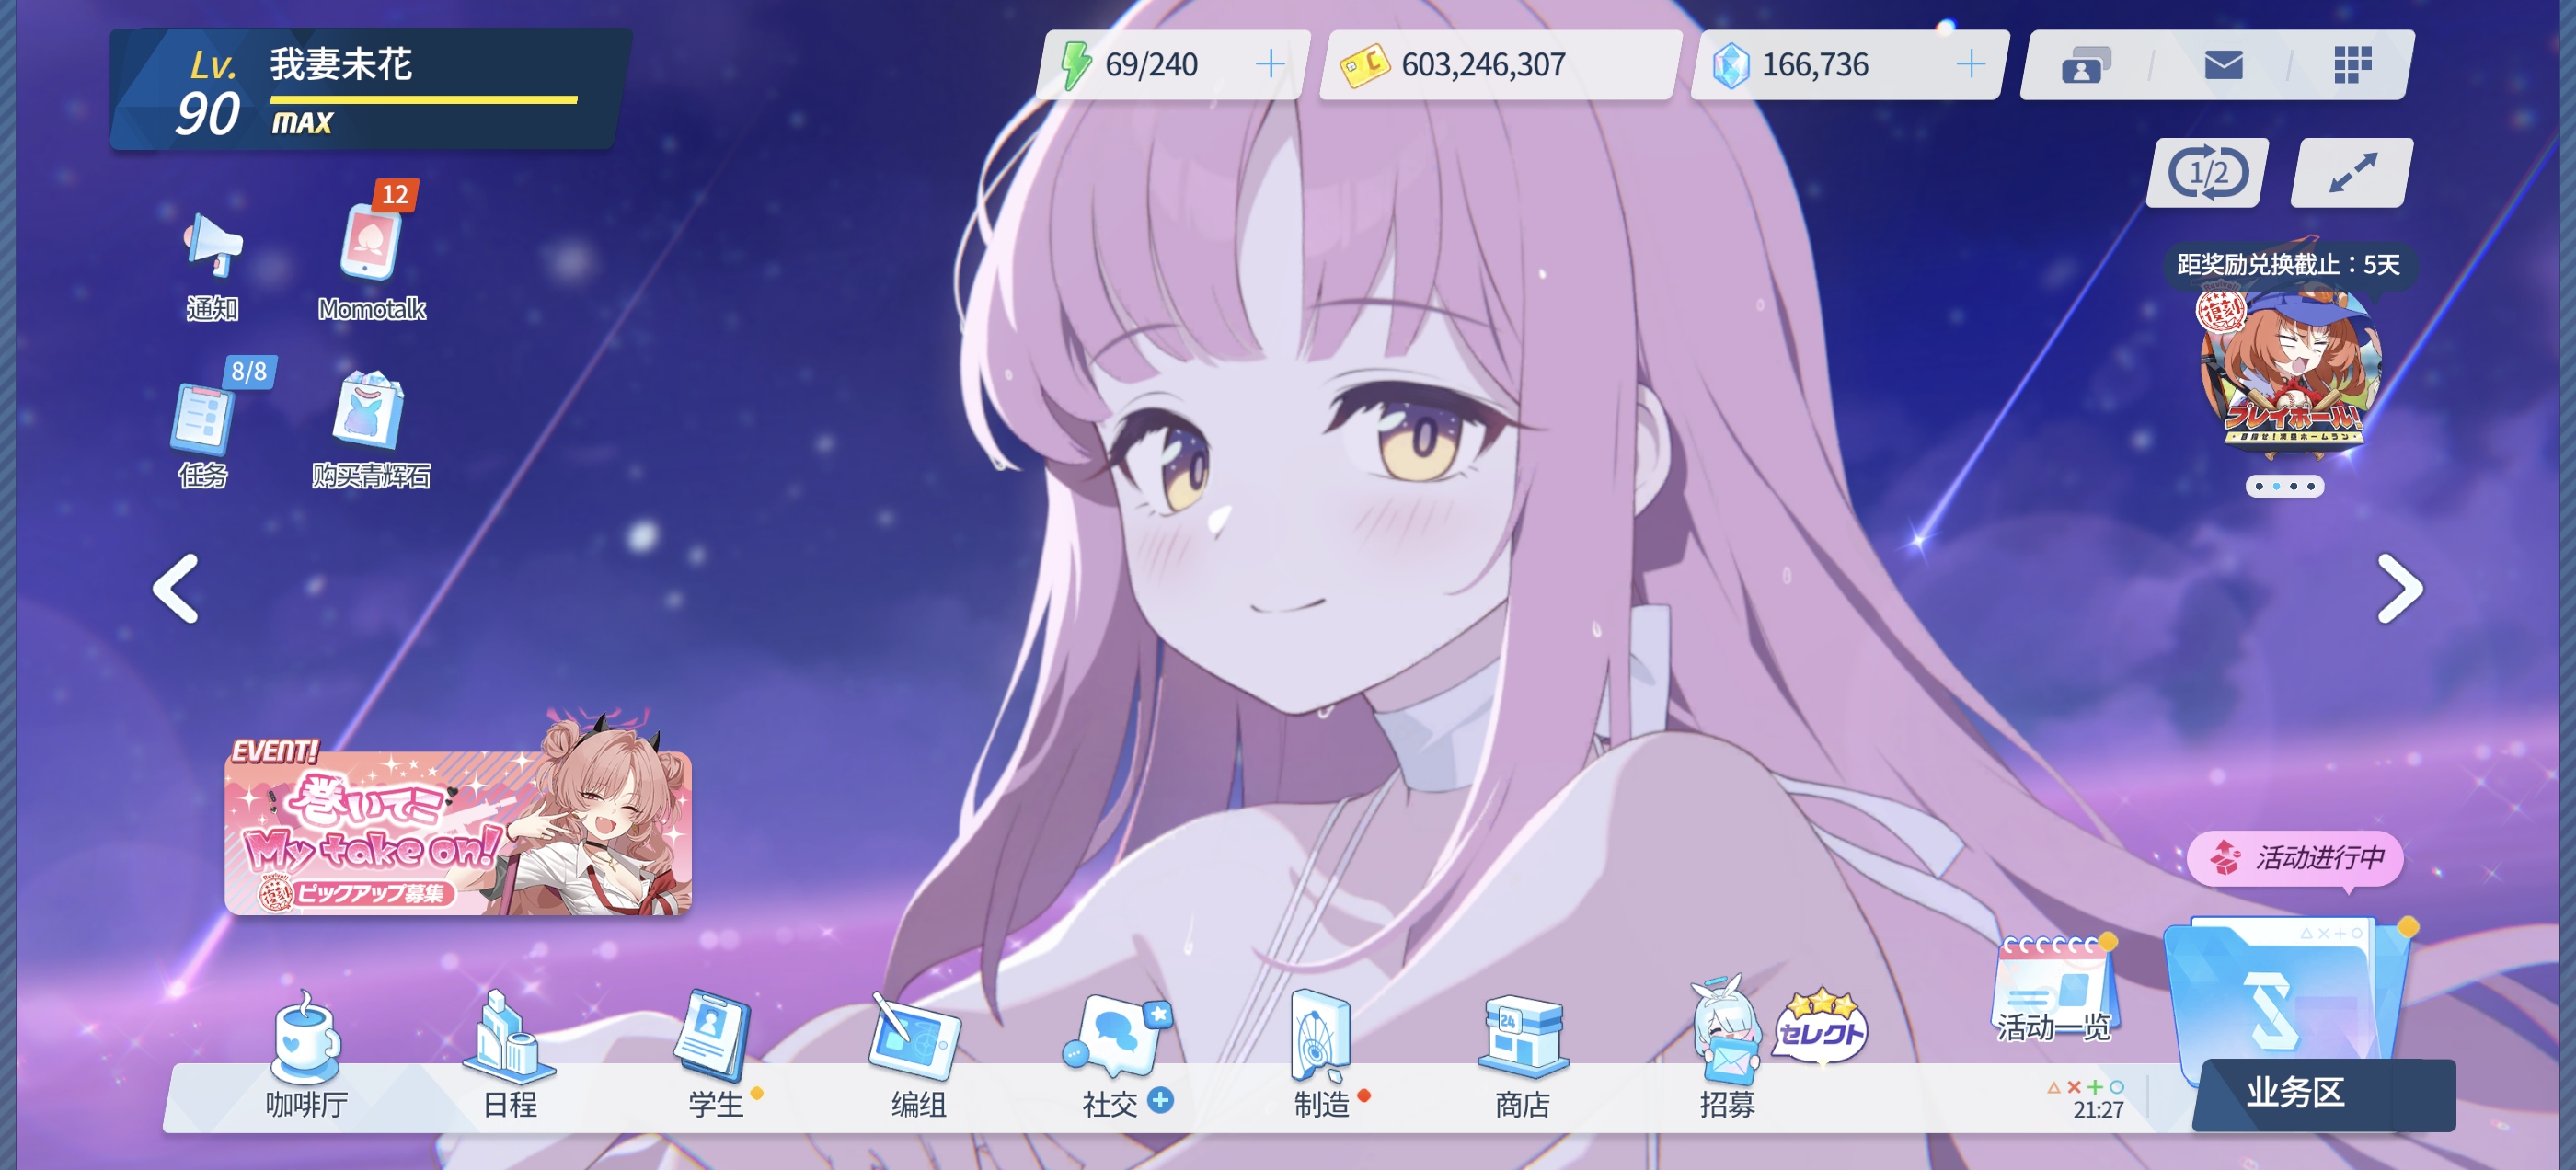Add more blue gems with the plus button
Viewport: 2576px width, 1170px height.
coord(1970,64)
